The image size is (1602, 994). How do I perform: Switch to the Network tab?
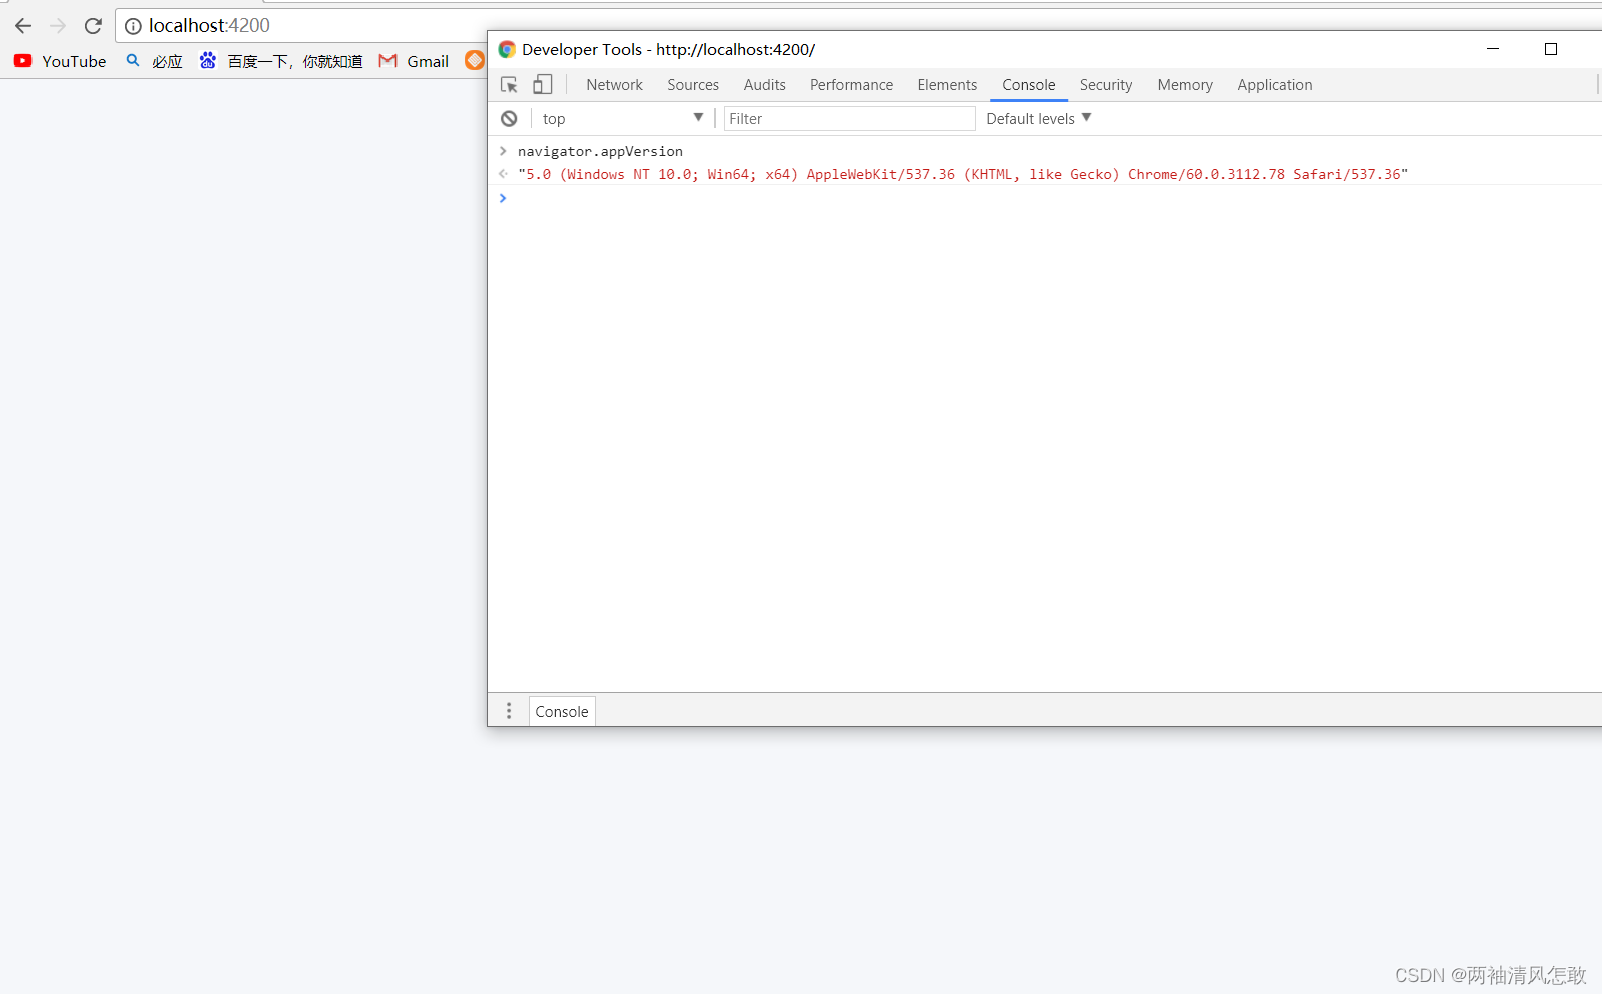pyautogui.click(x=614, y=85)
